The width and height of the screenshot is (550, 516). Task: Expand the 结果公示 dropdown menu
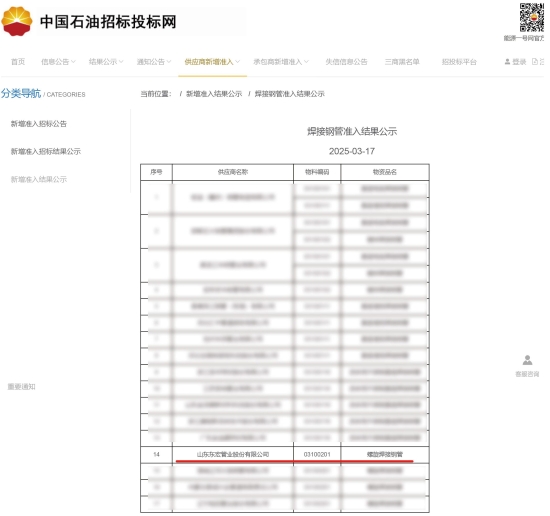tap(106, 62)
